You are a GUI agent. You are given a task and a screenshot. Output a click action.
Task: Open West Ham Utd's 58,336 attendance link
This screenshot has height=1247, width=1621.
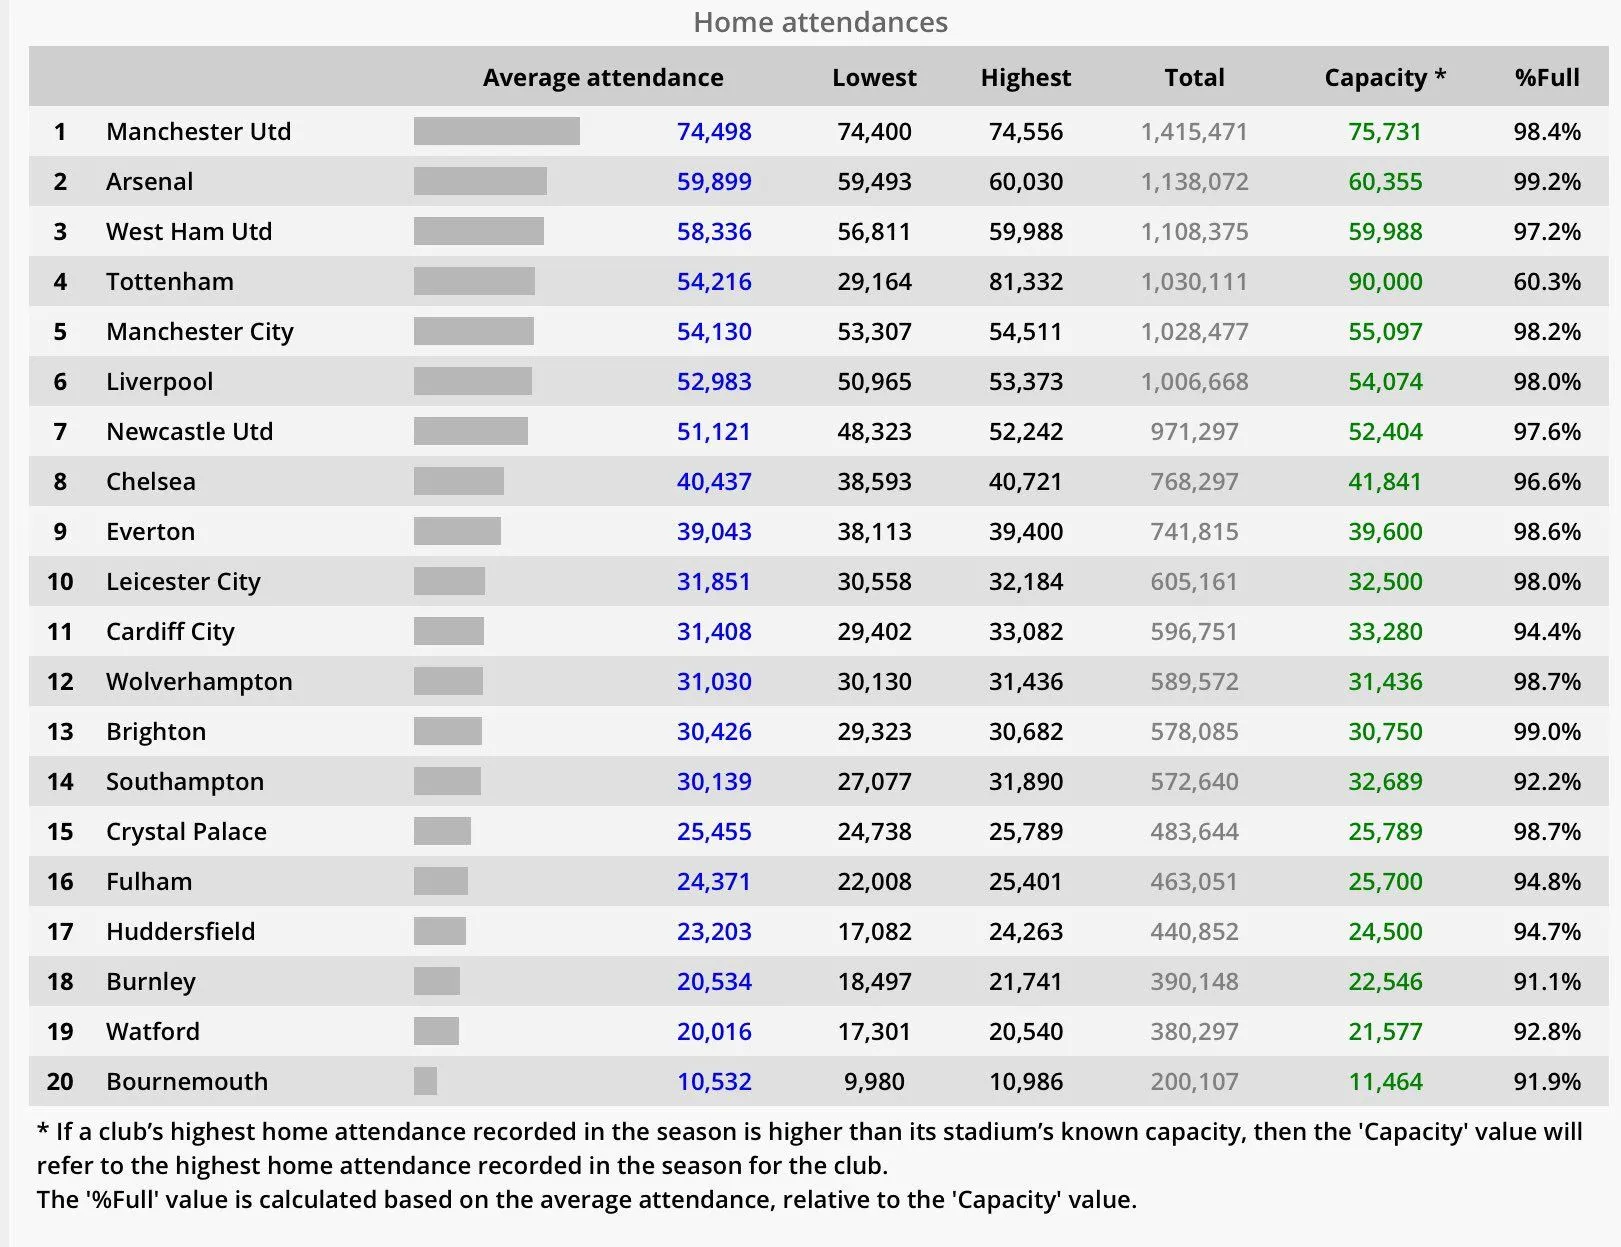(x=713, y=231)
